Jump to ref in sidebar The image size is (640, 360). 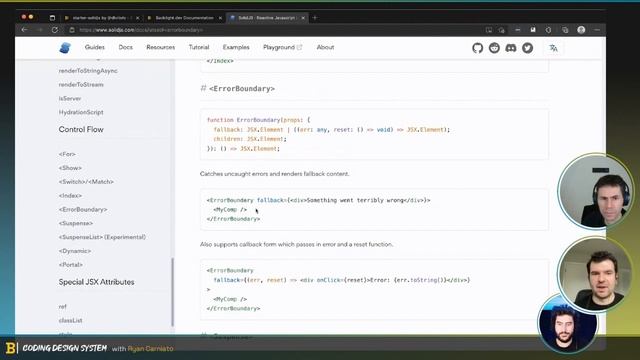(x=62, y=307)
